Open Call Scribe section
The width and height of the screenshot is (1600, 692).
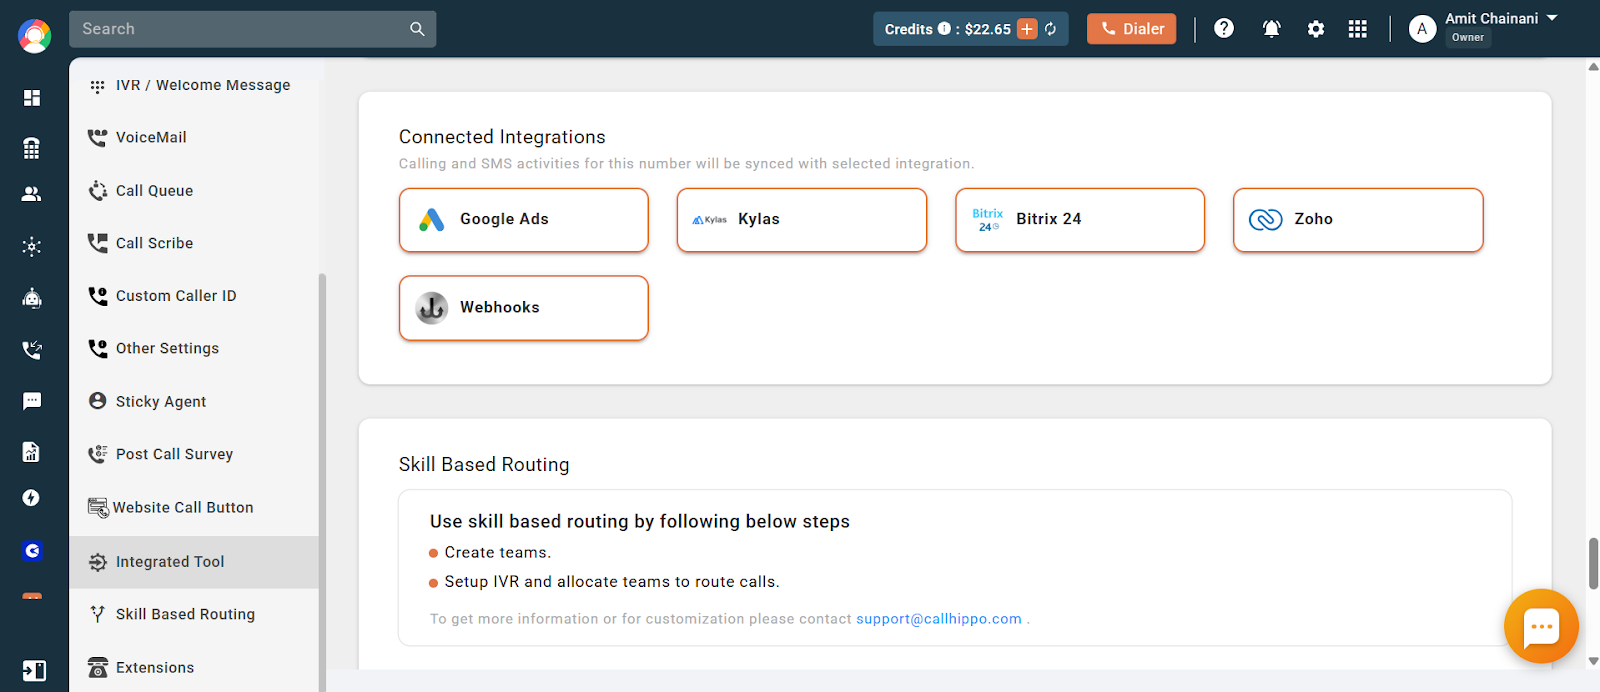coord(194,243)
